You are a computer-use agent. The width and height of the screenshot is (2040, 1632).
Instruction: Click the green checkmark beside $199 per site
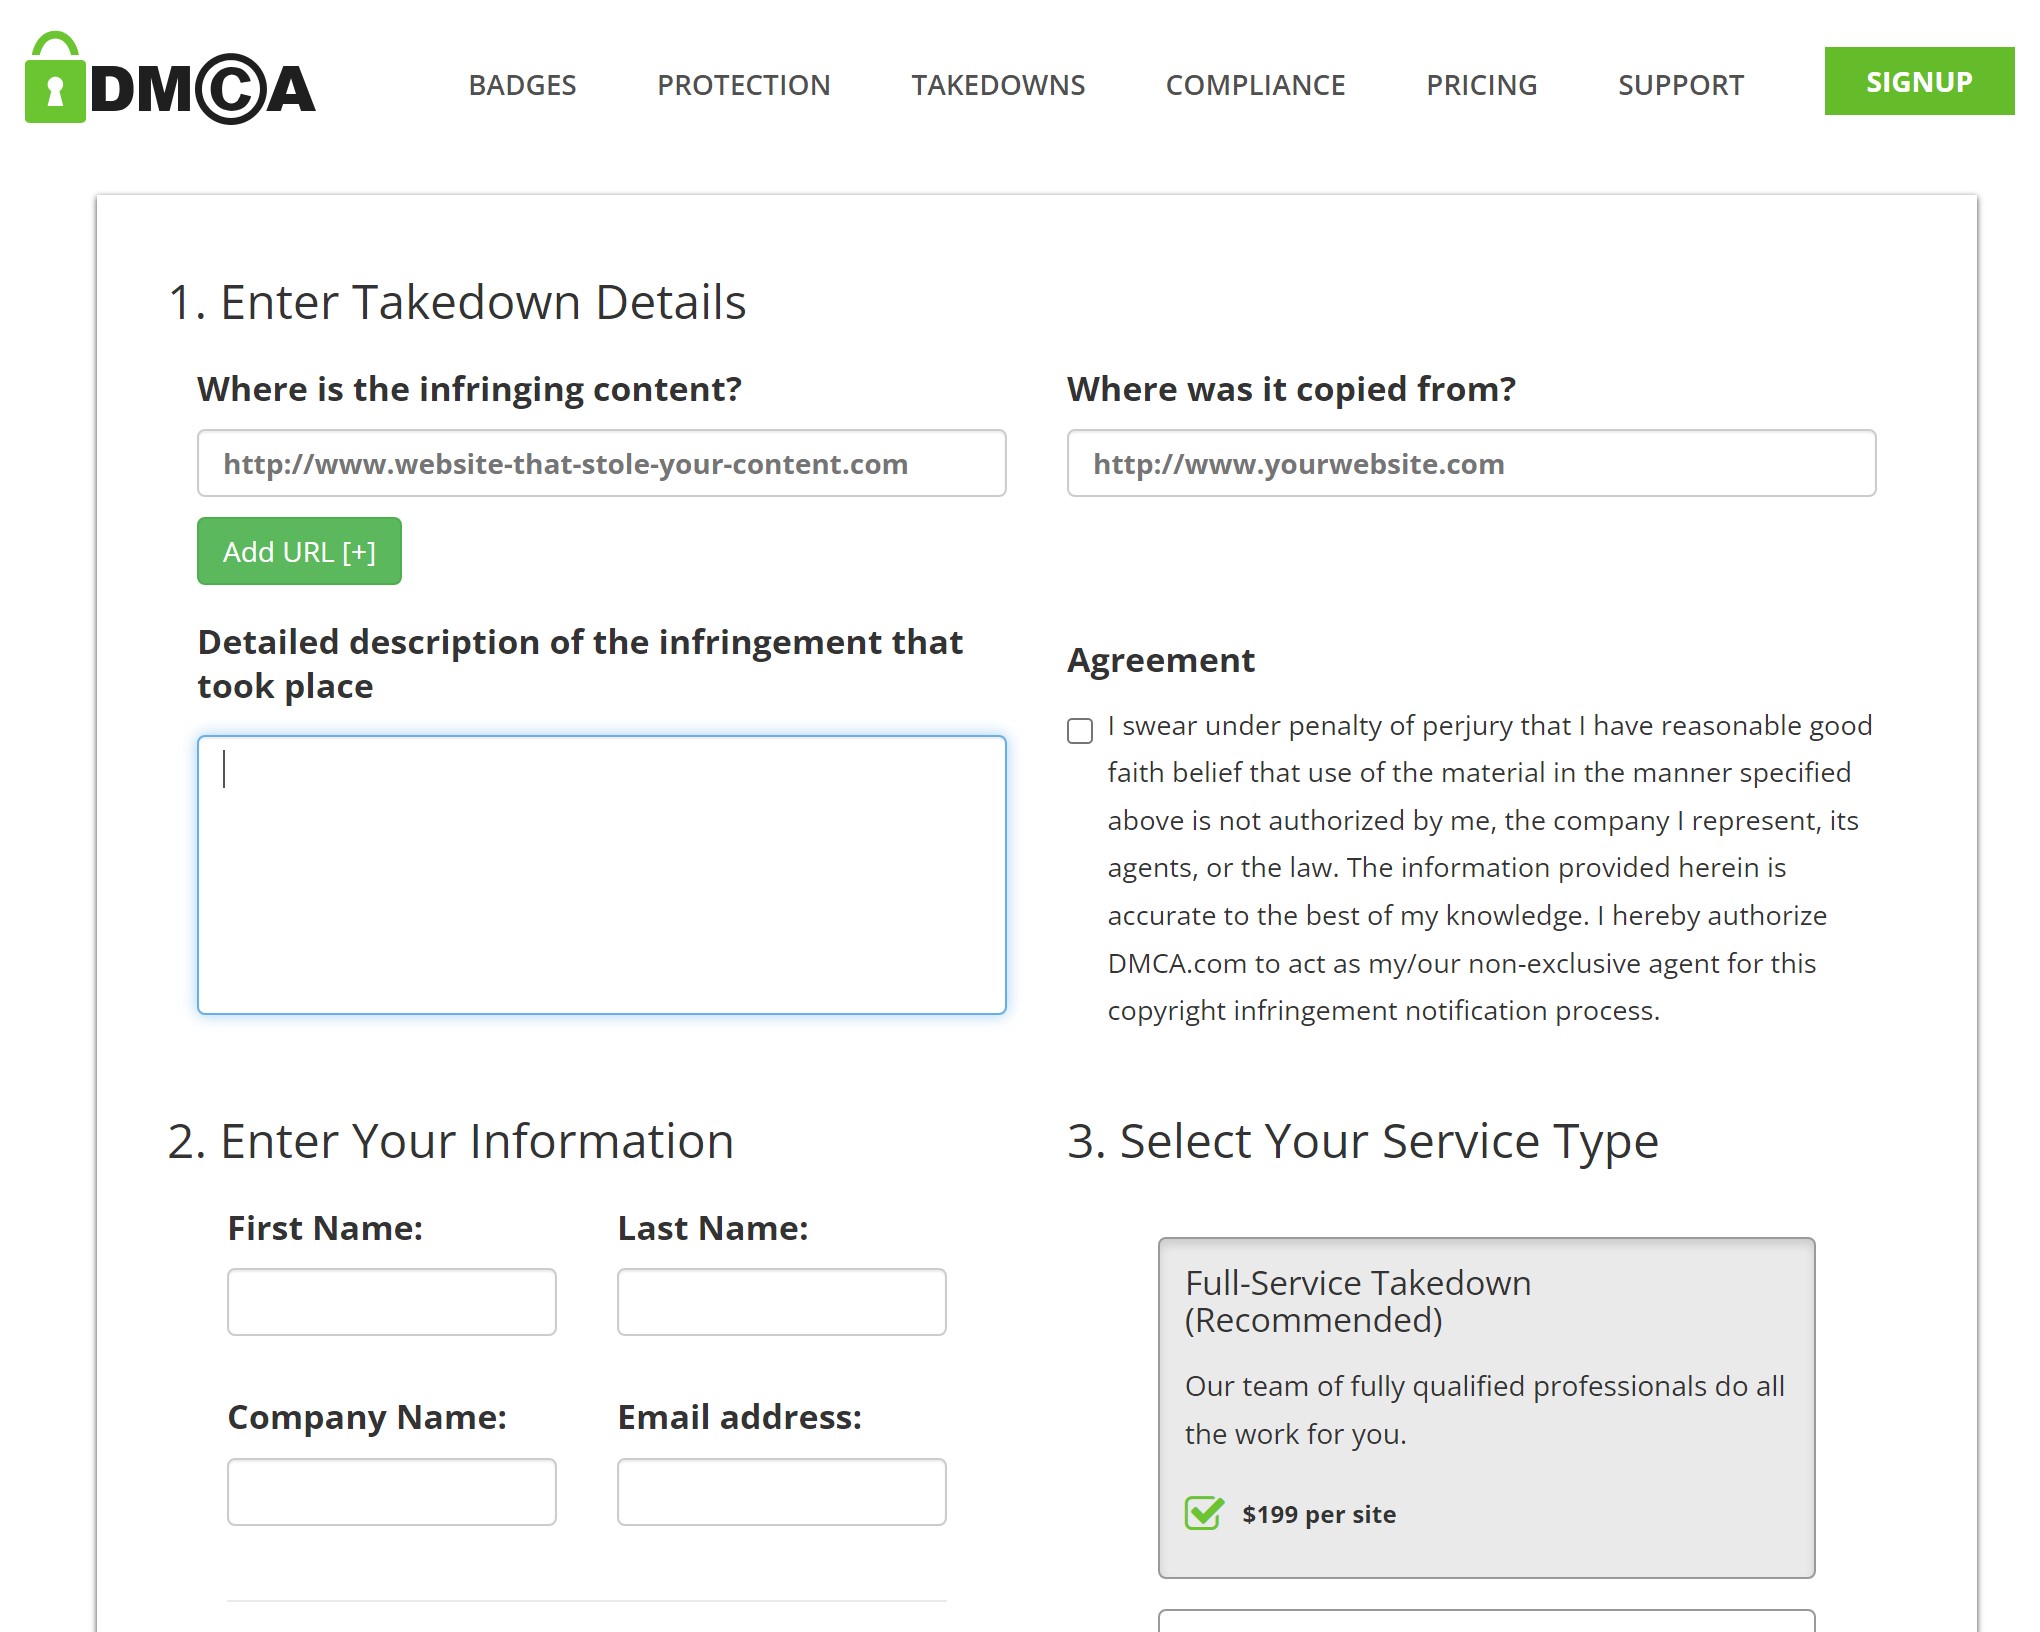pyautogui.click(x=1204, y=1513)
